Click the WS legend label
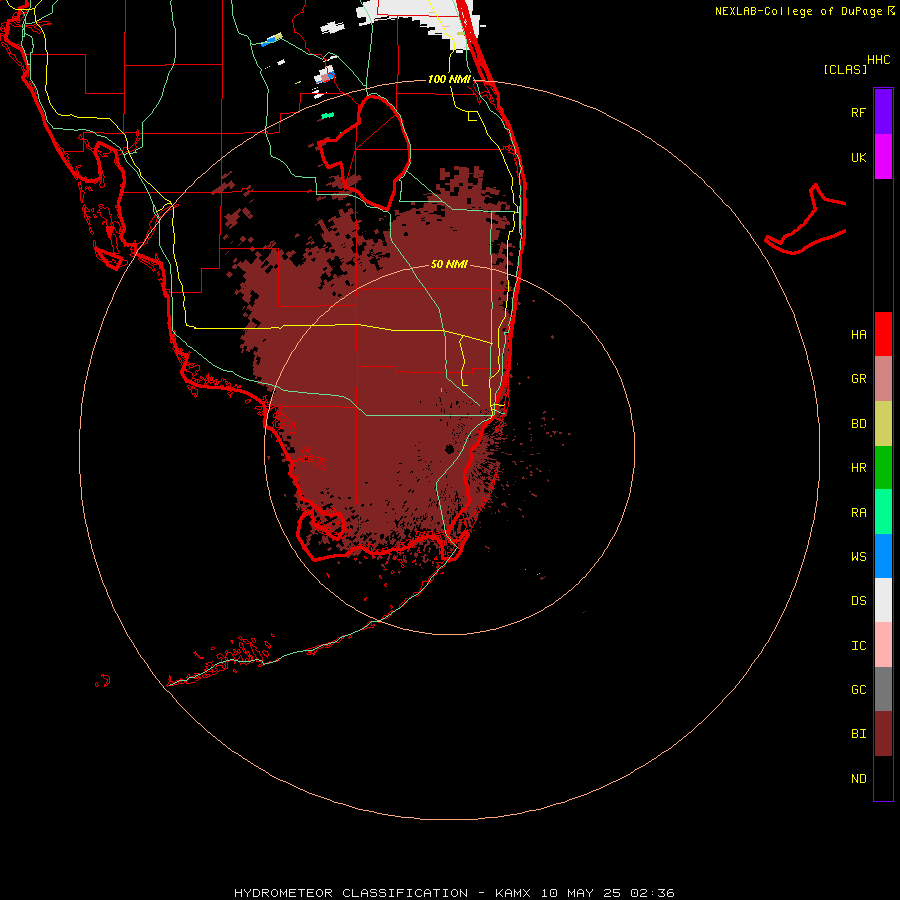The width and height of the screenshot is (900, 900). pyautogui.click(x=858, y=557)
